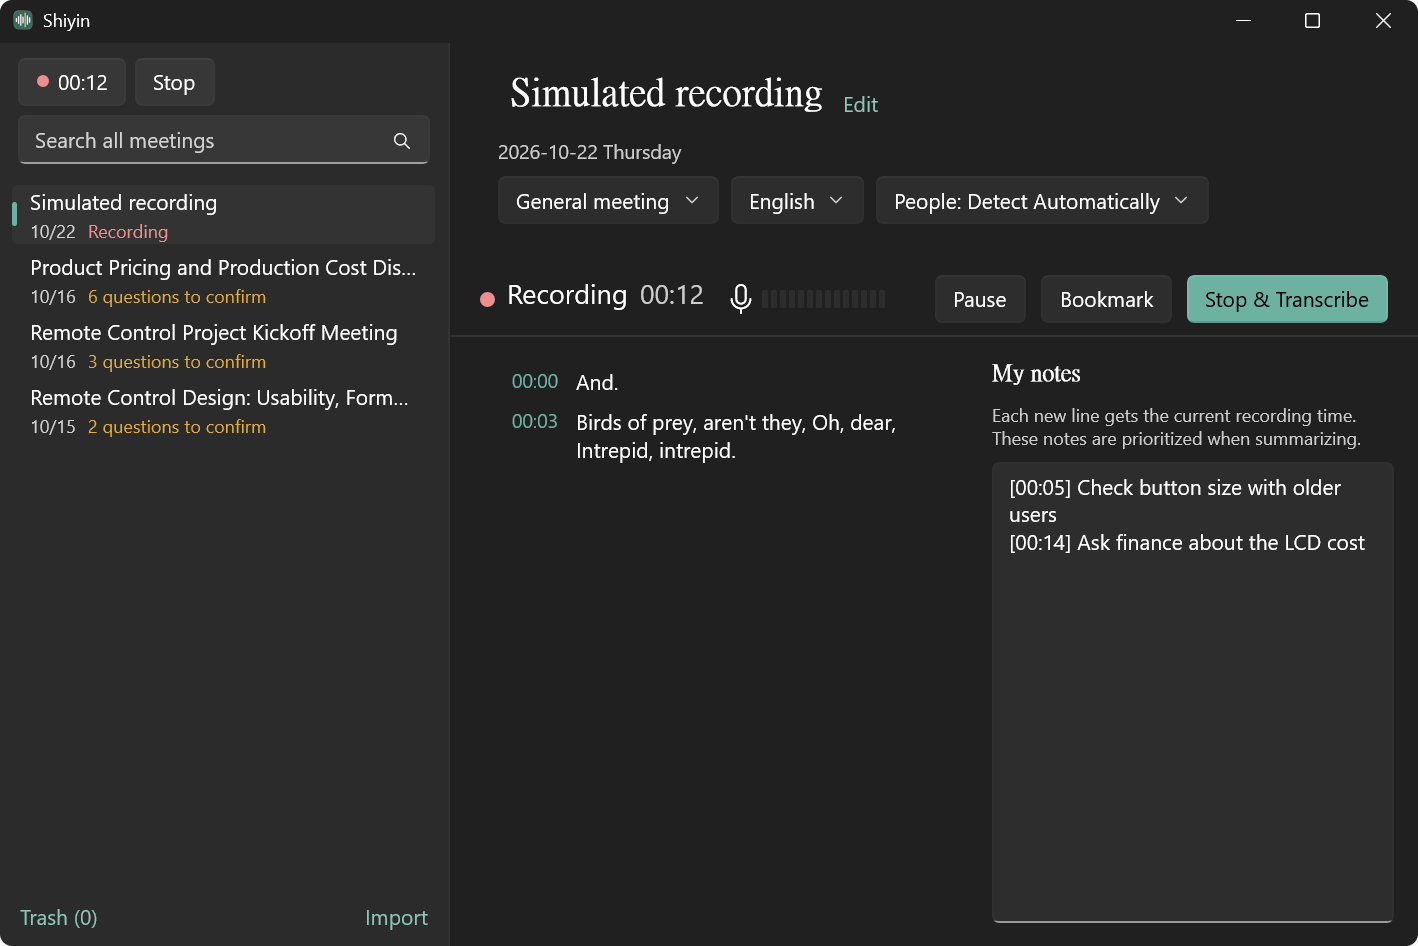This screenshot has height=946, width=1418.
Task: Click the Shiyin app logo in title bar
Action: coord(23,20)
